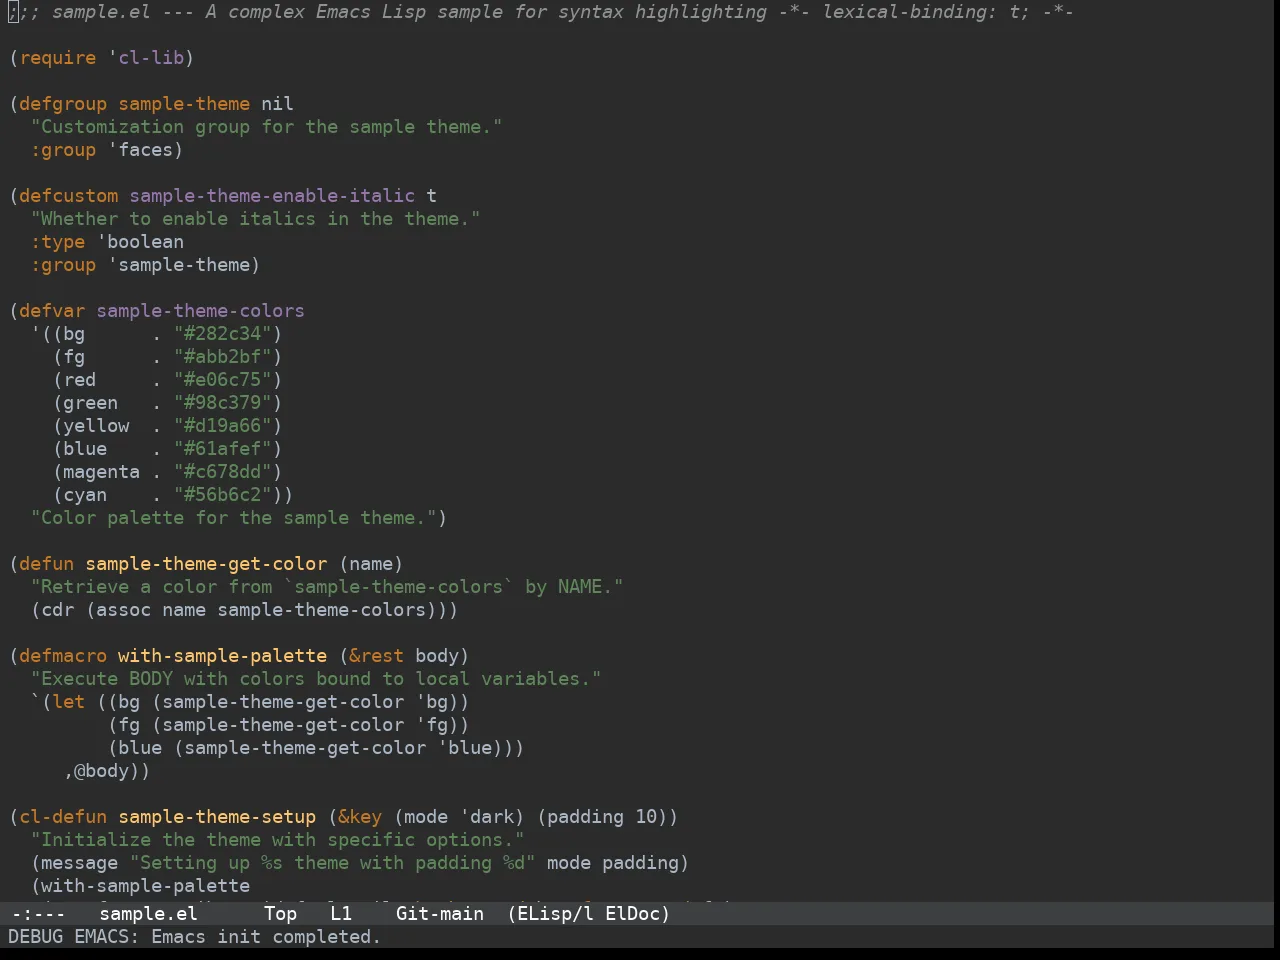Click on the 'defun' keyword

(x=46, y=564)
